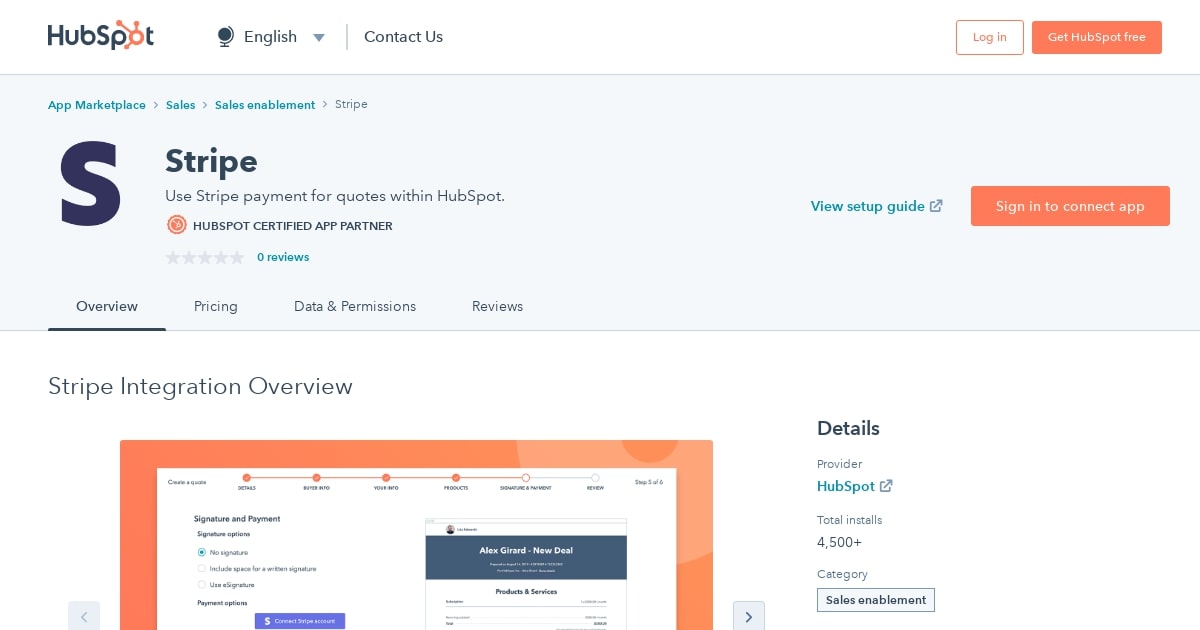Click the HUBSPOT CERTIFIED APP PARTNER text

pos(293,226)
